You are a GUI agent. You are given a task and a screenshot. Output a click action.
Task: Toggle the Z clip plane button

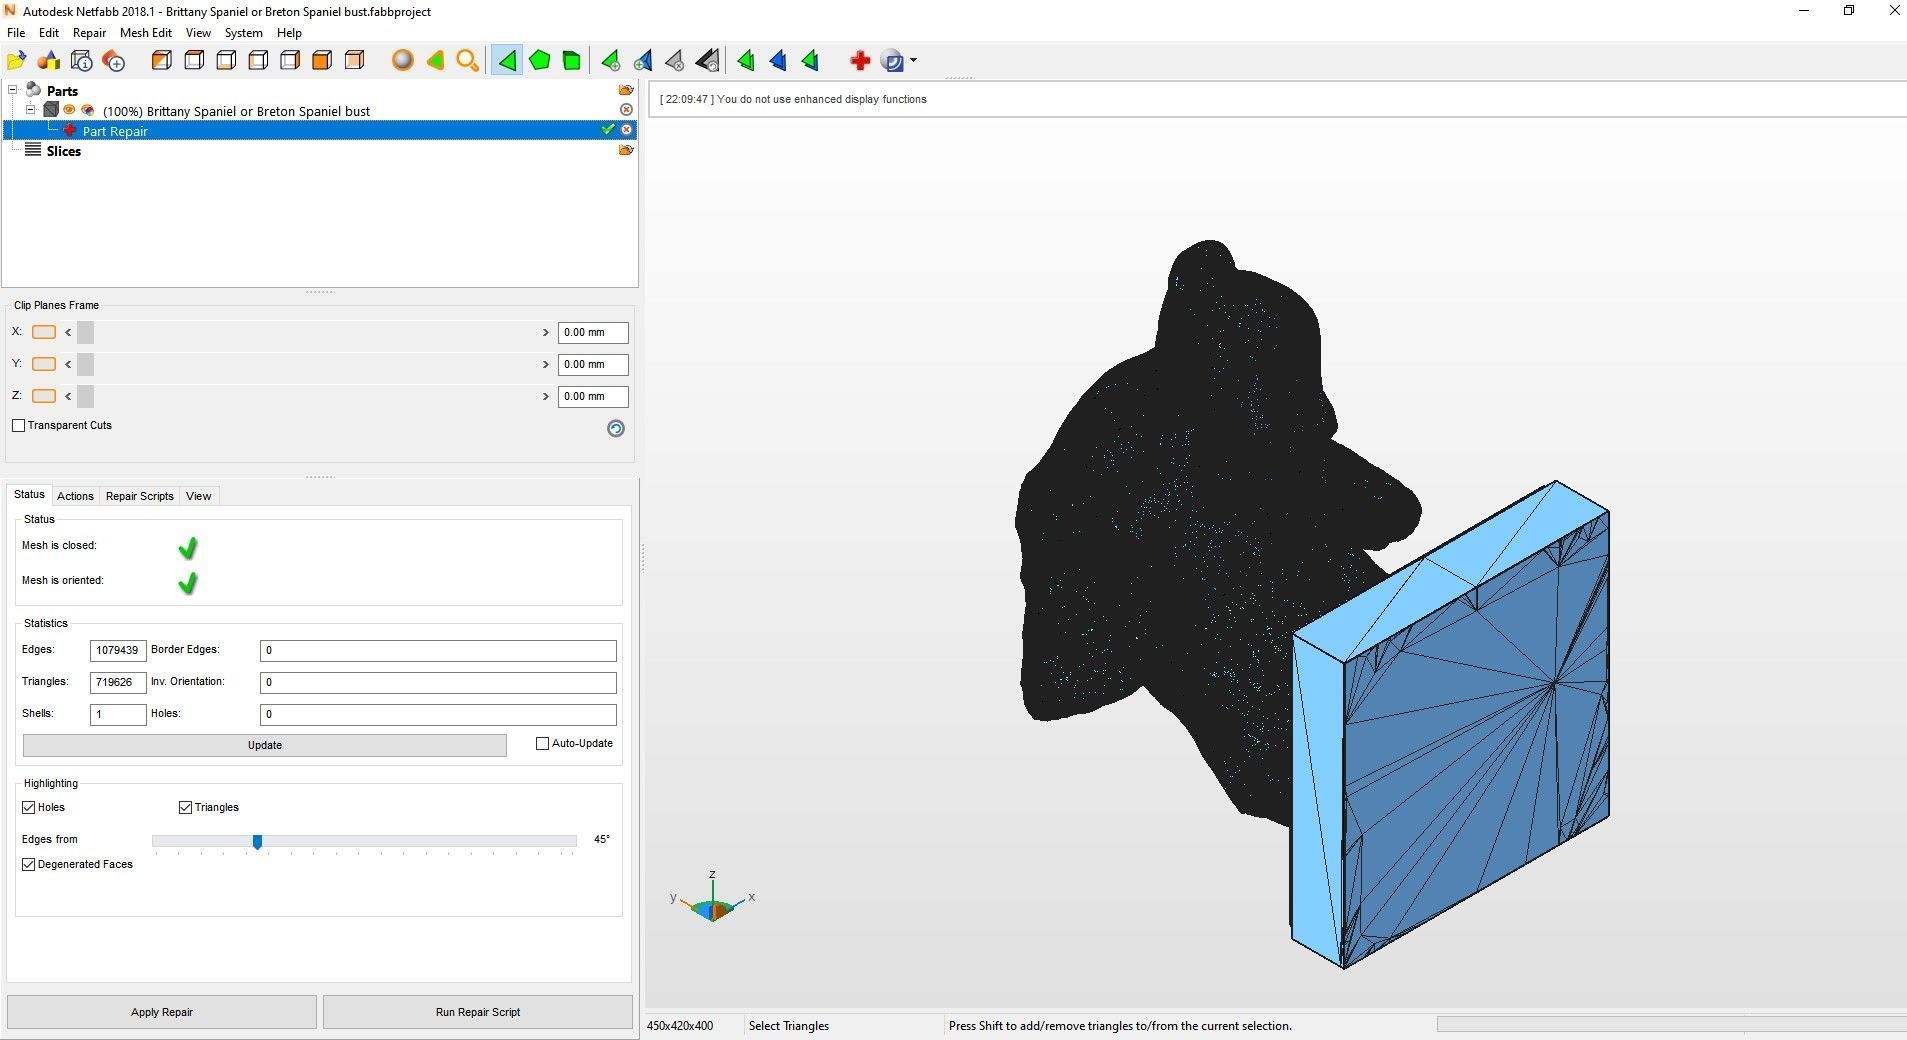[x=44, y=396]
